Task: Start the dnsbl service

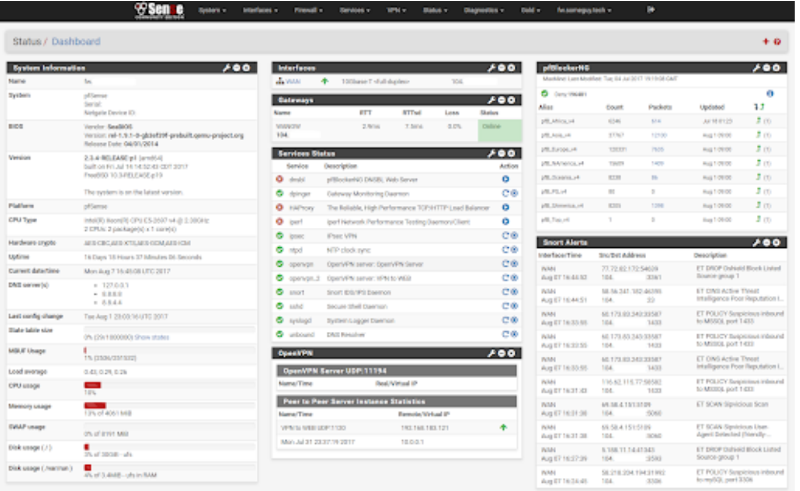Action: [x=506, y=179]
